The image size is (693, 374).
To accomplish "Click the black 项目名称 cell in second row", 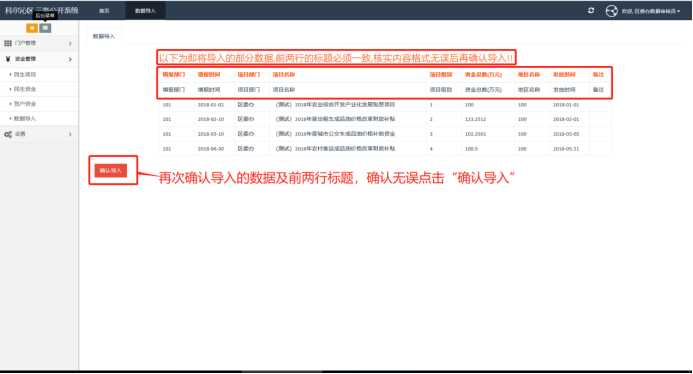I will (x=284, y=90).
